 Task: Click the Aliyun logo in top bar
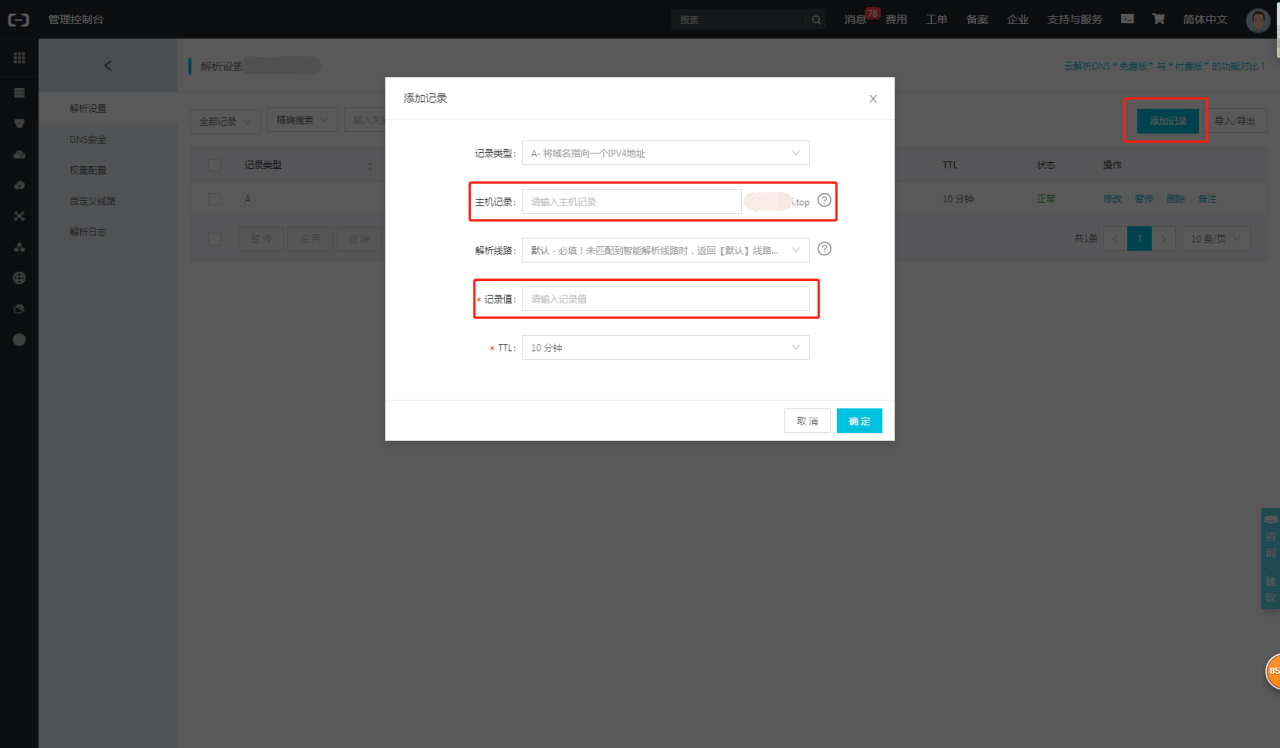tap(19, 19)
